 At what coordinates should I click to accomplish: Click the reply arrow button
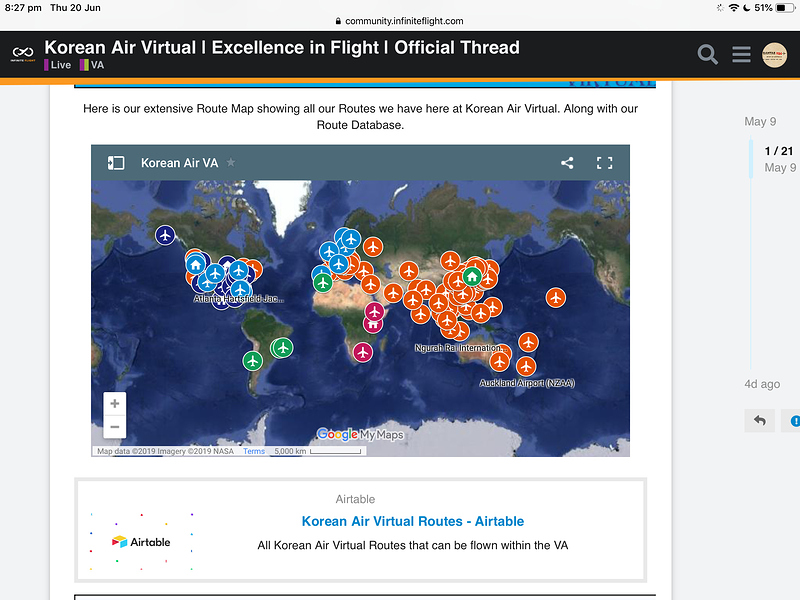[x=759, y=420]
